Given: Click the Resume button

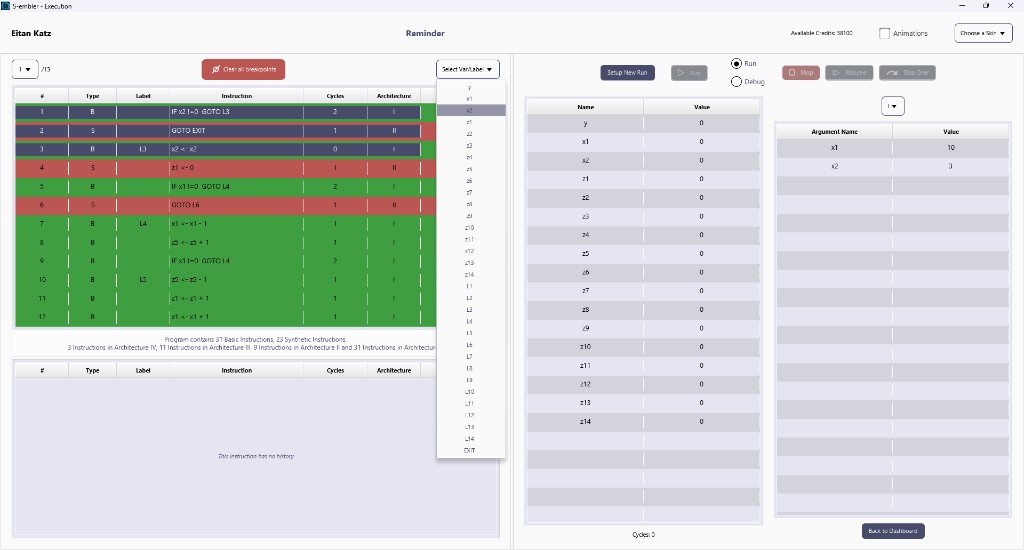Looking at the screenshot, I should pos(849,73).
